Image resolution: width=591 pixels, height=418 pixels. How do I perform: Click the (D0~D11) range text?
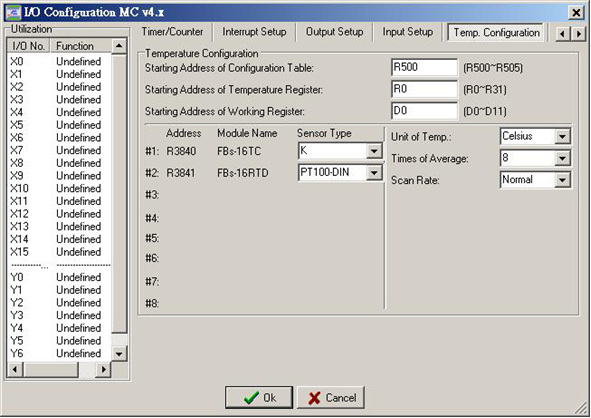[485, 112]
